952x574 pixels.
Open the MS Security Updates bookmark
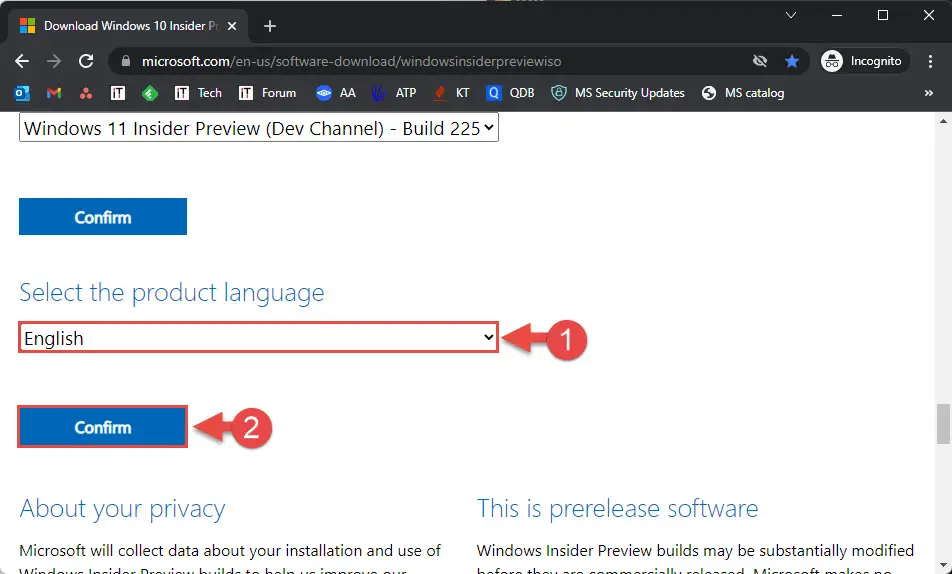617,93
